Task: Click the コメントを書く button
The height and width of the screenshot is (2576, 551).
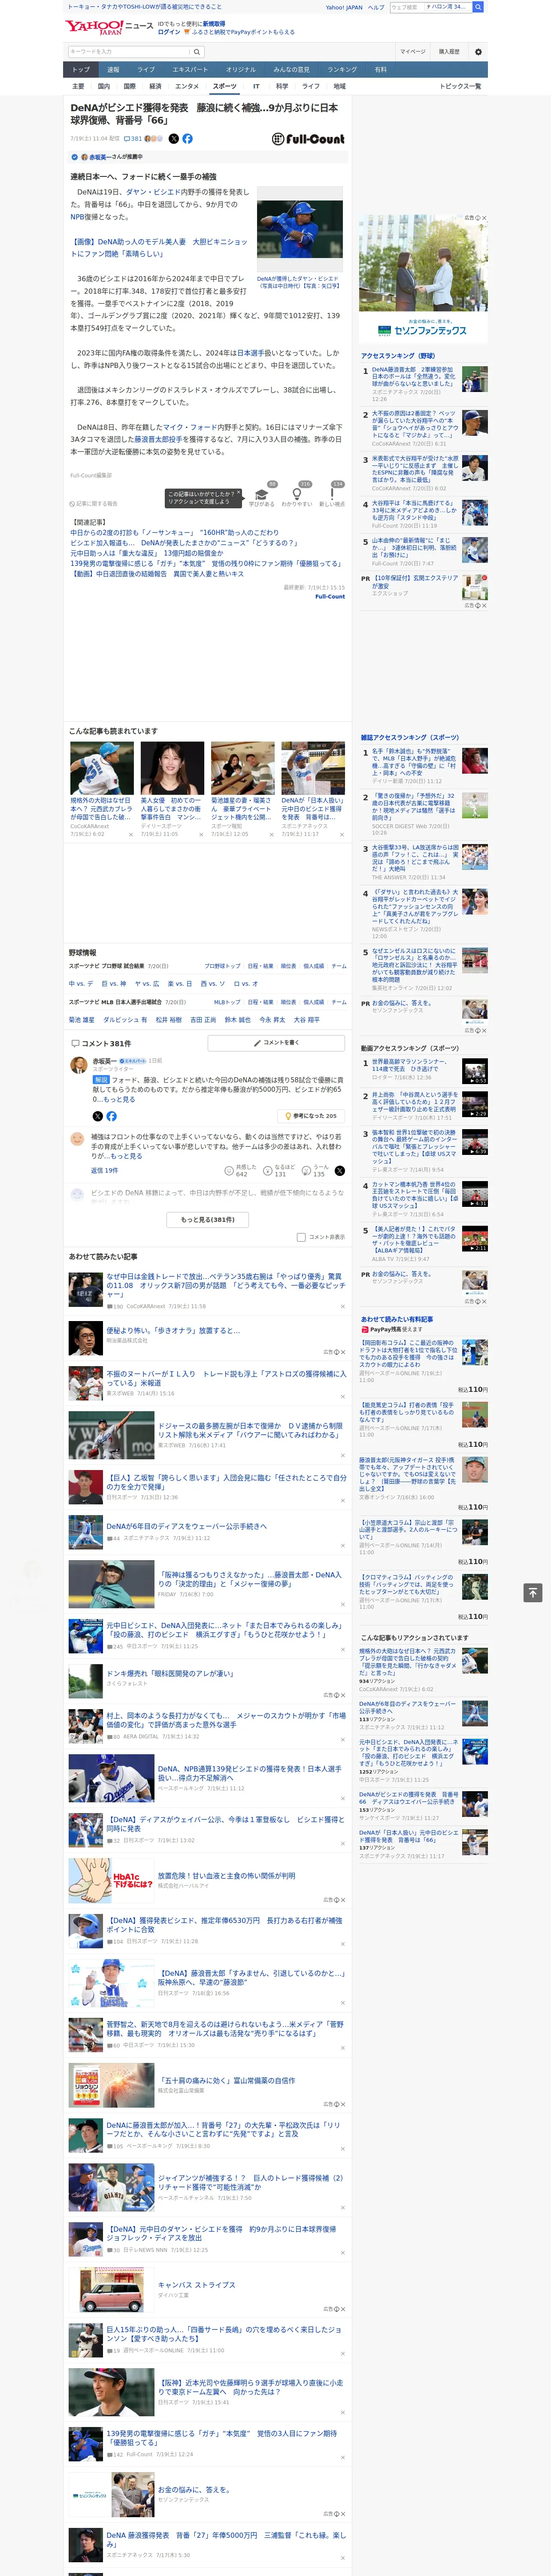Action: [276, 1043]
